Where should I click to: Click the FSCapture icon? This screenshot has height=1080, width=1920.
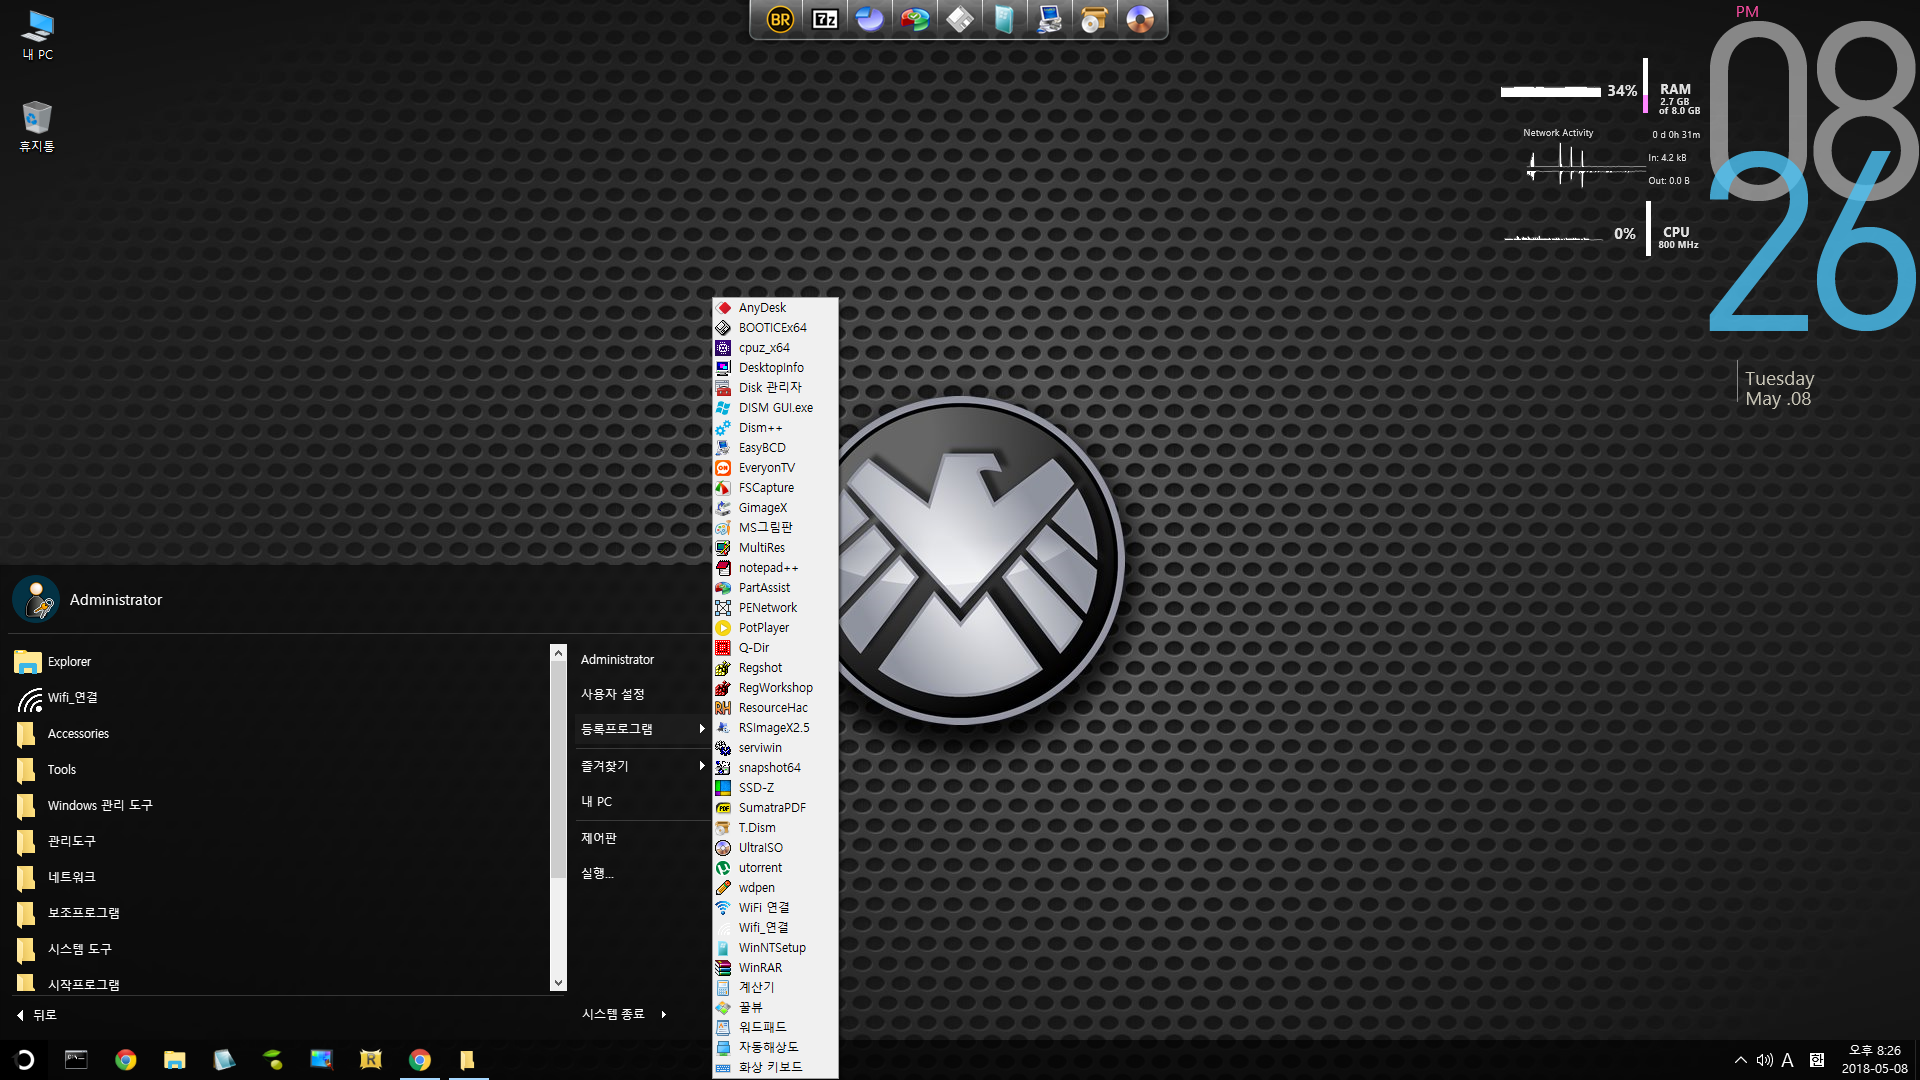click(x=723, y=488)
